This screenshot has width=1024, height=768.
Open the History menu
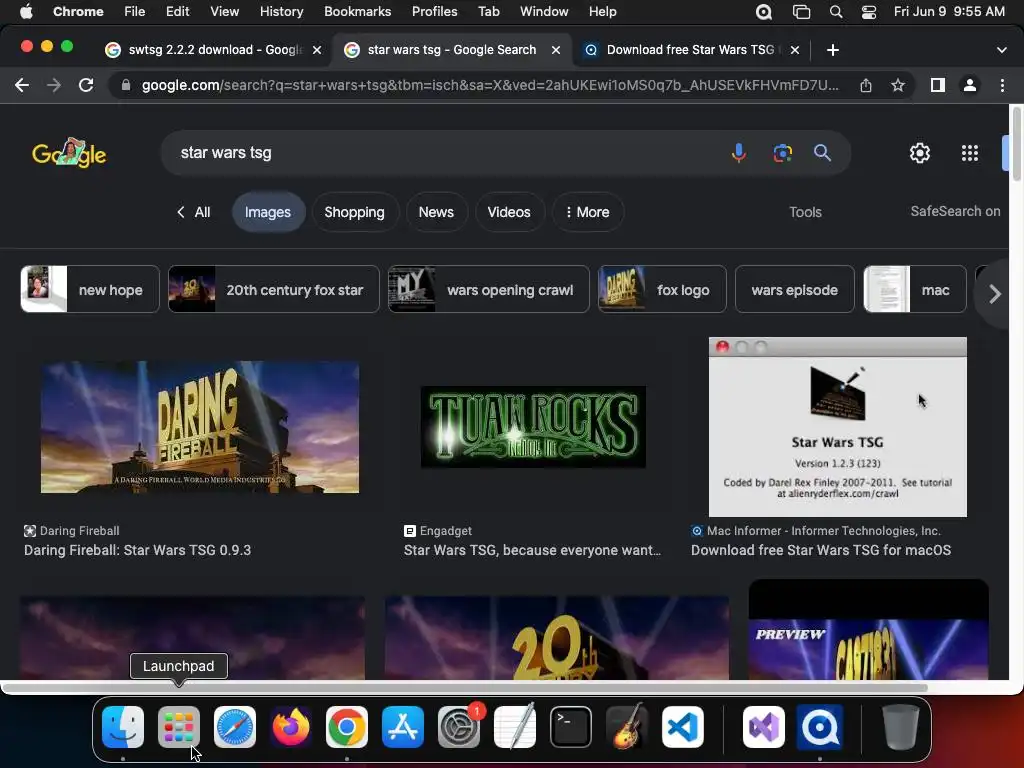[281, 12]
